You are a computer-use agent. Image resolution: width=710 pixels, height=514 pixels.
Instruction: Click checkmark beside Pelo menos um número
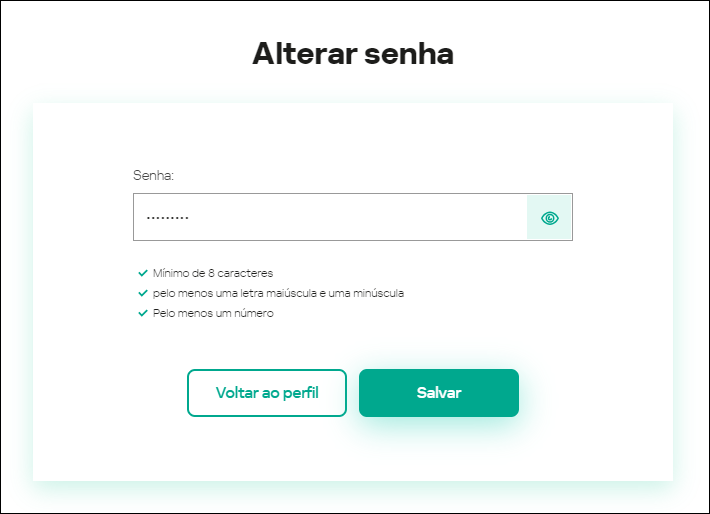point(143,313)
